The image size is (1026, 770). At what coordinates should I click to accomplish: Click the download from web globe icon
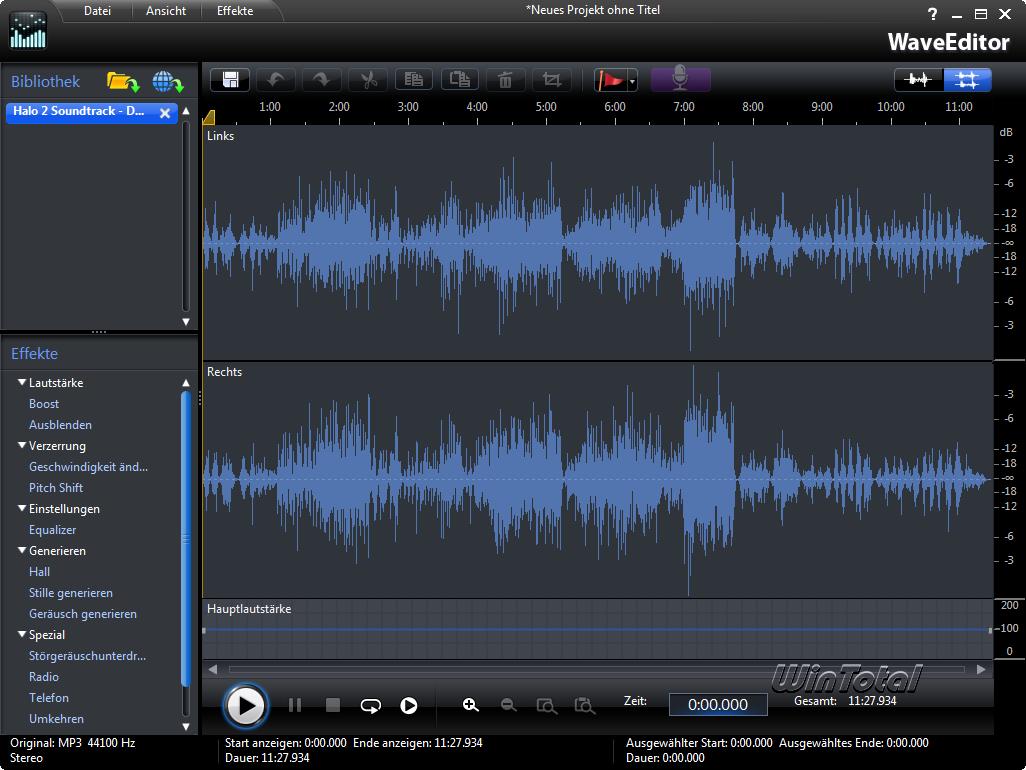pyautogui.click(x=167, y=82)
